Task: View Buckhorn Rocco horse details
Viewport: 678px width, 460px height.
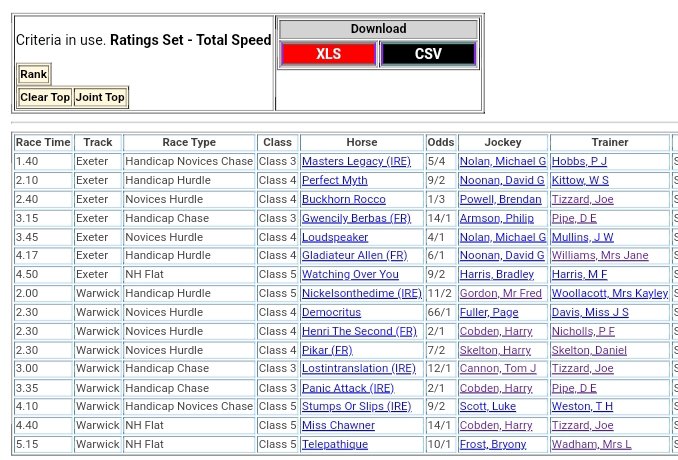Action: coord(343,199)
